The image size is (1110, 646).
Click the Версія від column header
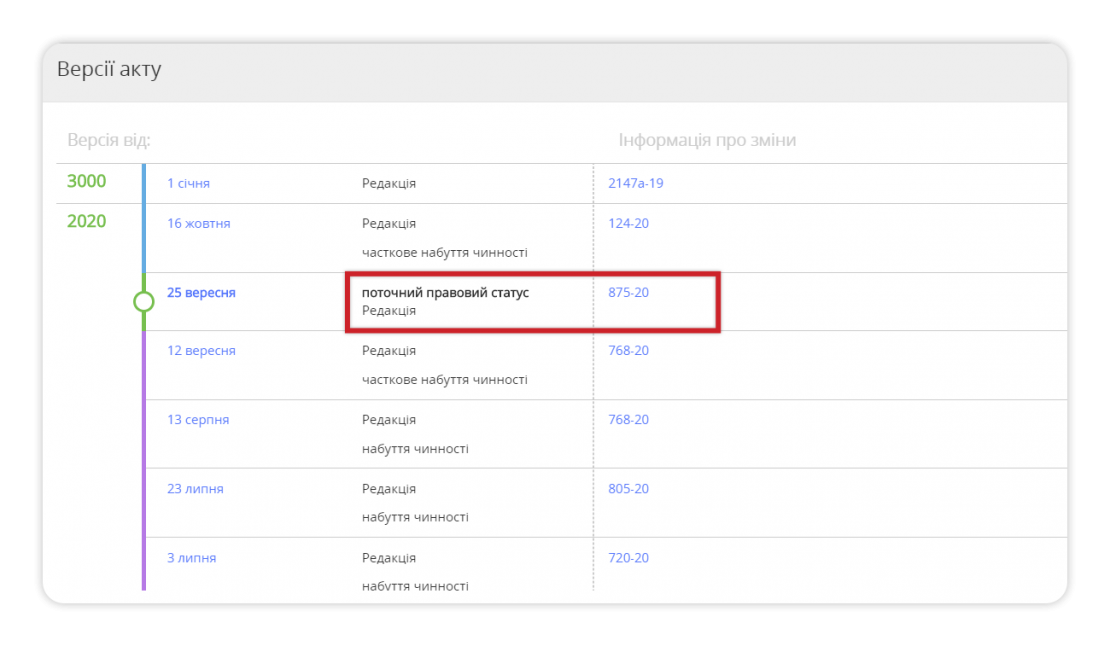click(x=104, y=140)
